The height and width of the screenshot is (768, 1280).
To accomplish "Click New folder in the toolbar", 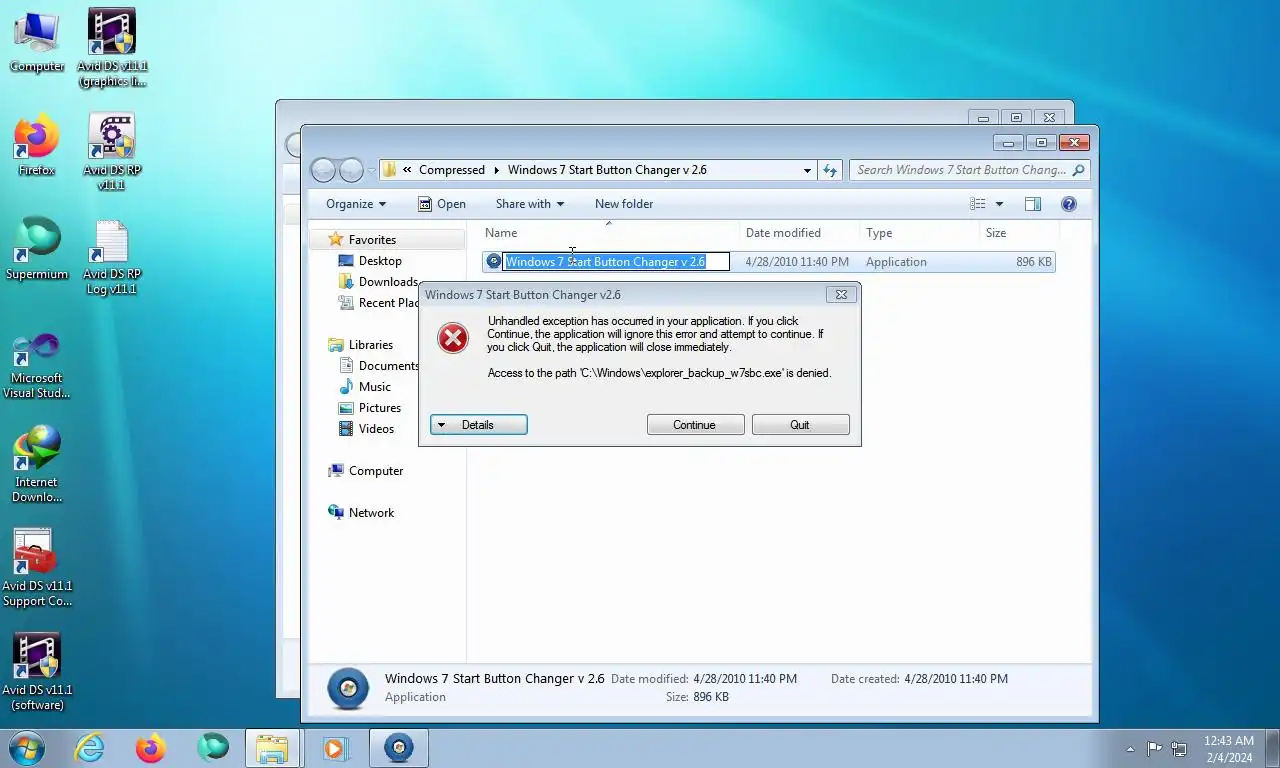I will click(624, 204).
